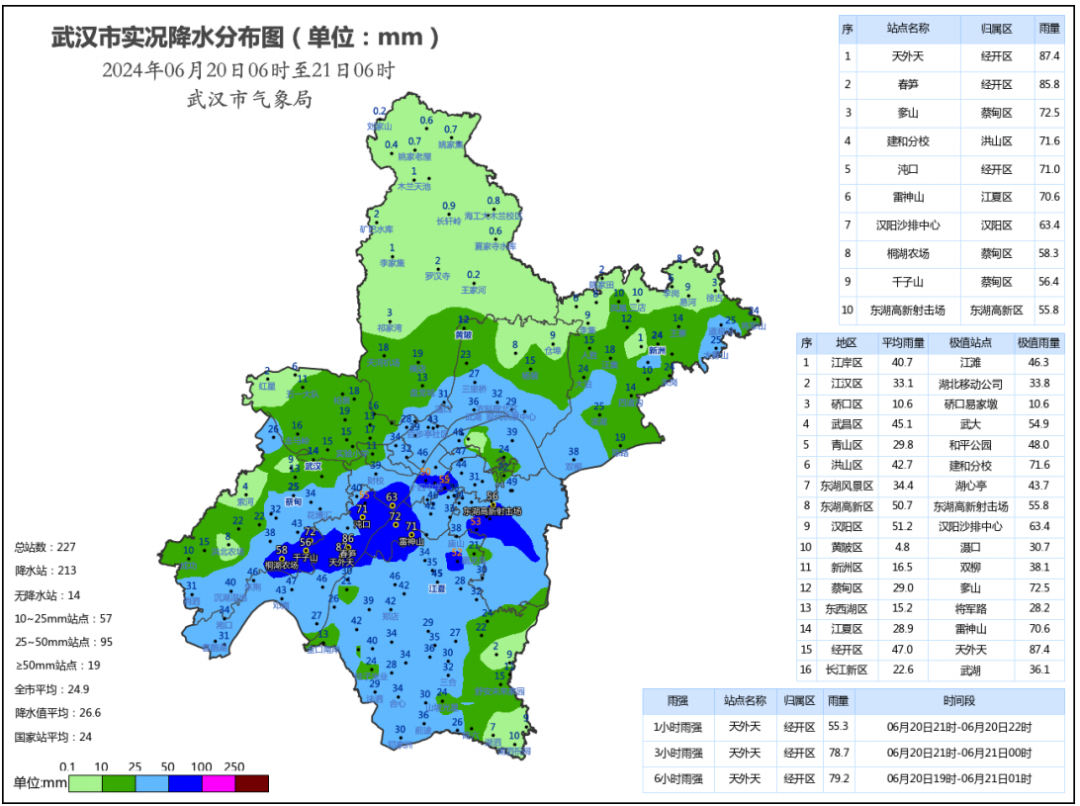
Task: Select the light blue 25–50 mm legend swatch
Action: point(151,783)
